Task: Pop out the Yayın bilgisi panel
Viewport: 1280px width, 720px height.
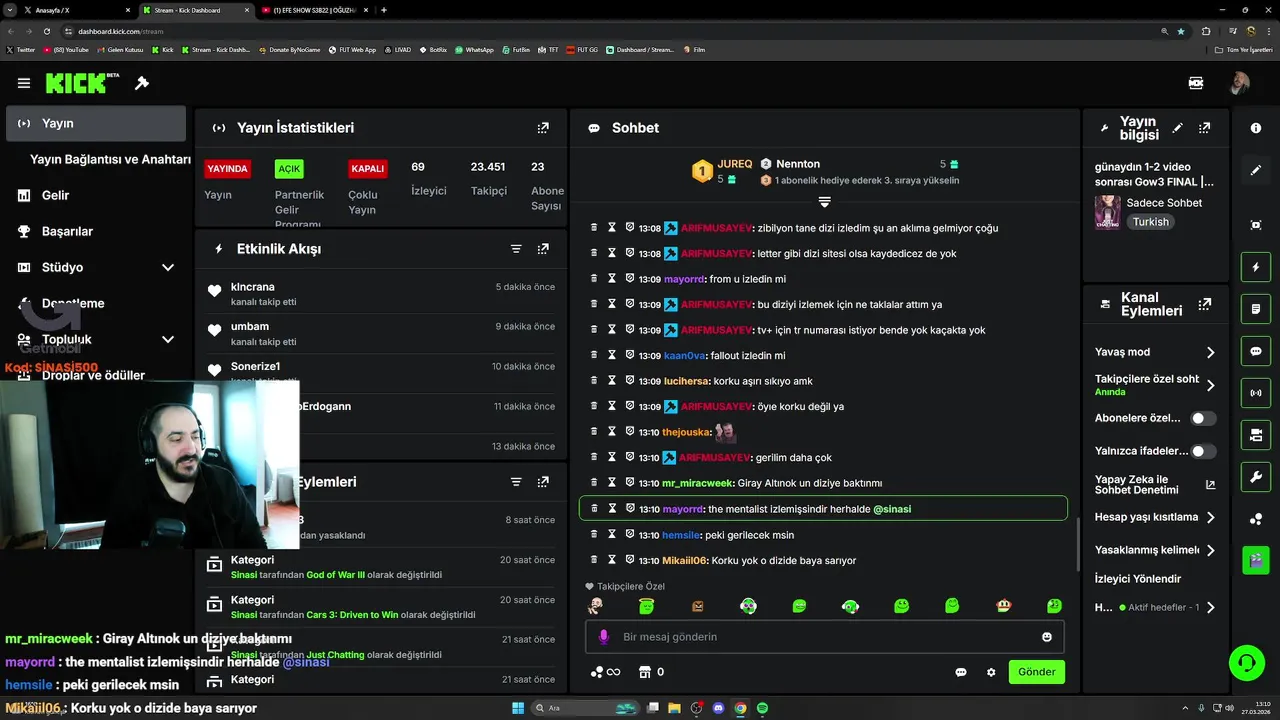Action: [1205, 128]
